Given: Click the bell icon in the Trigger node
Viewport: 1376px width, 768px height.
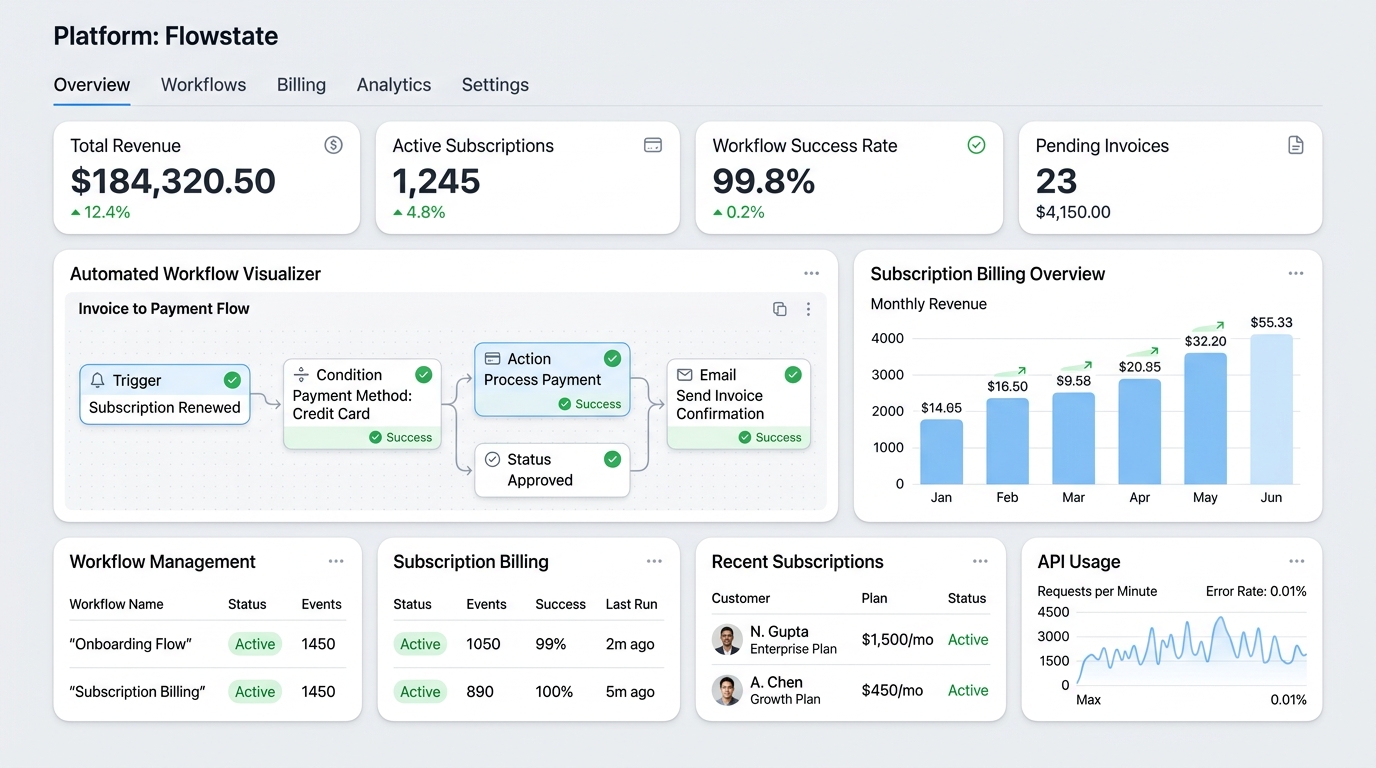Looking at the screenshot, I should point(98,380).
